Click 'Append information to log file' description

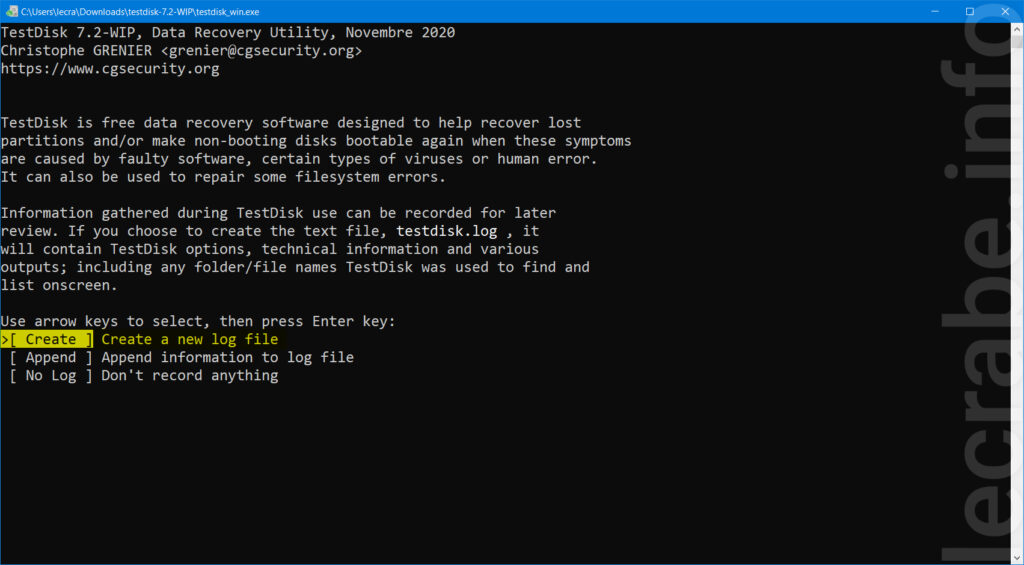click(x=227, y=357)
